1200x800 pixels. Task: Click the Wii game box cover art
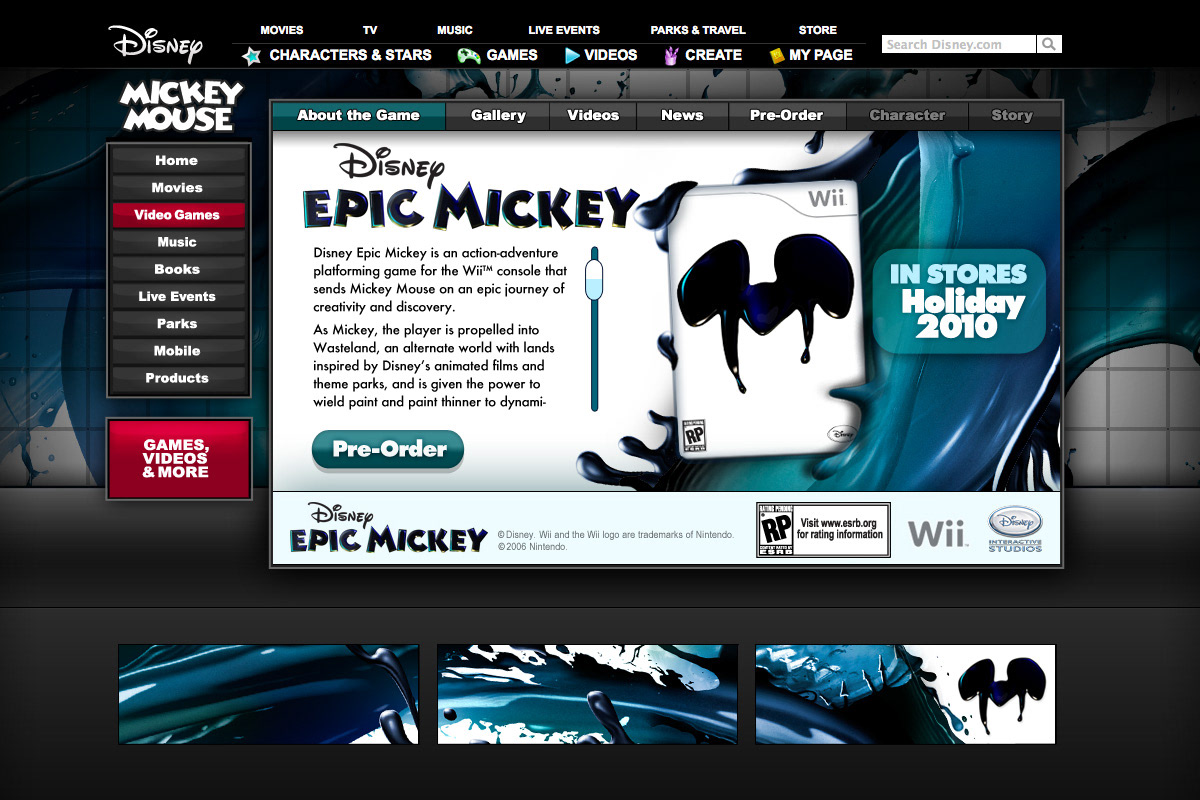(x=765, y=318)
